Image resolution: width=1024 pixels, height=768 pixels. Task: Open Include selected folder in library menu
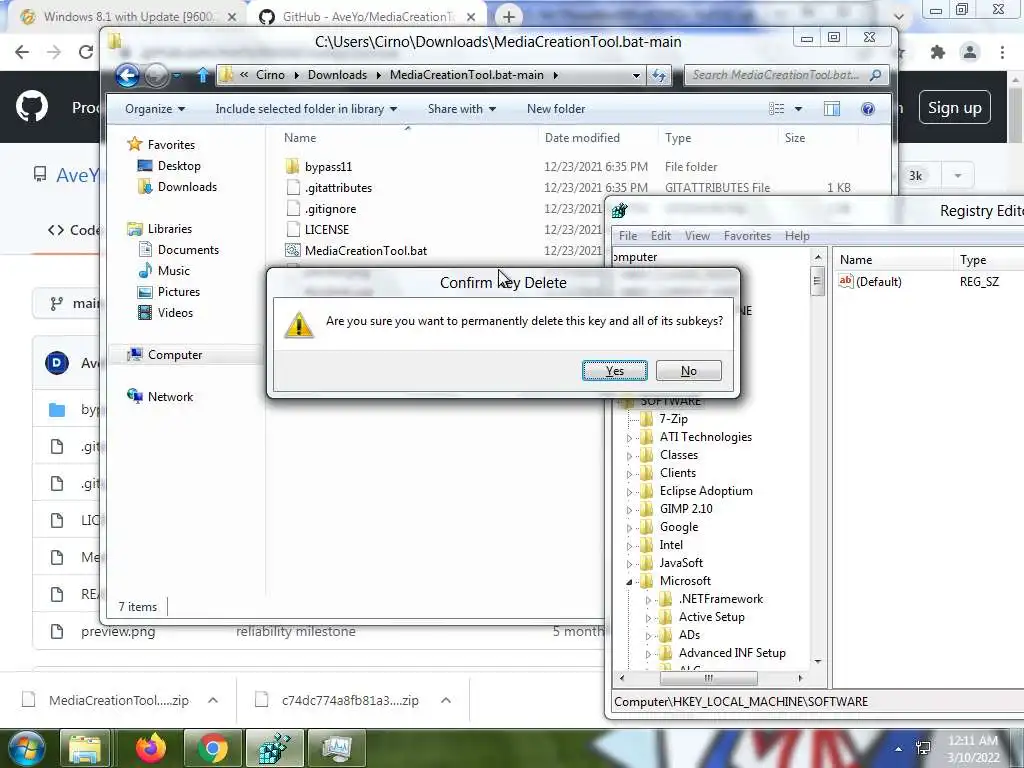pyautogui.click(x=306, y=109)
